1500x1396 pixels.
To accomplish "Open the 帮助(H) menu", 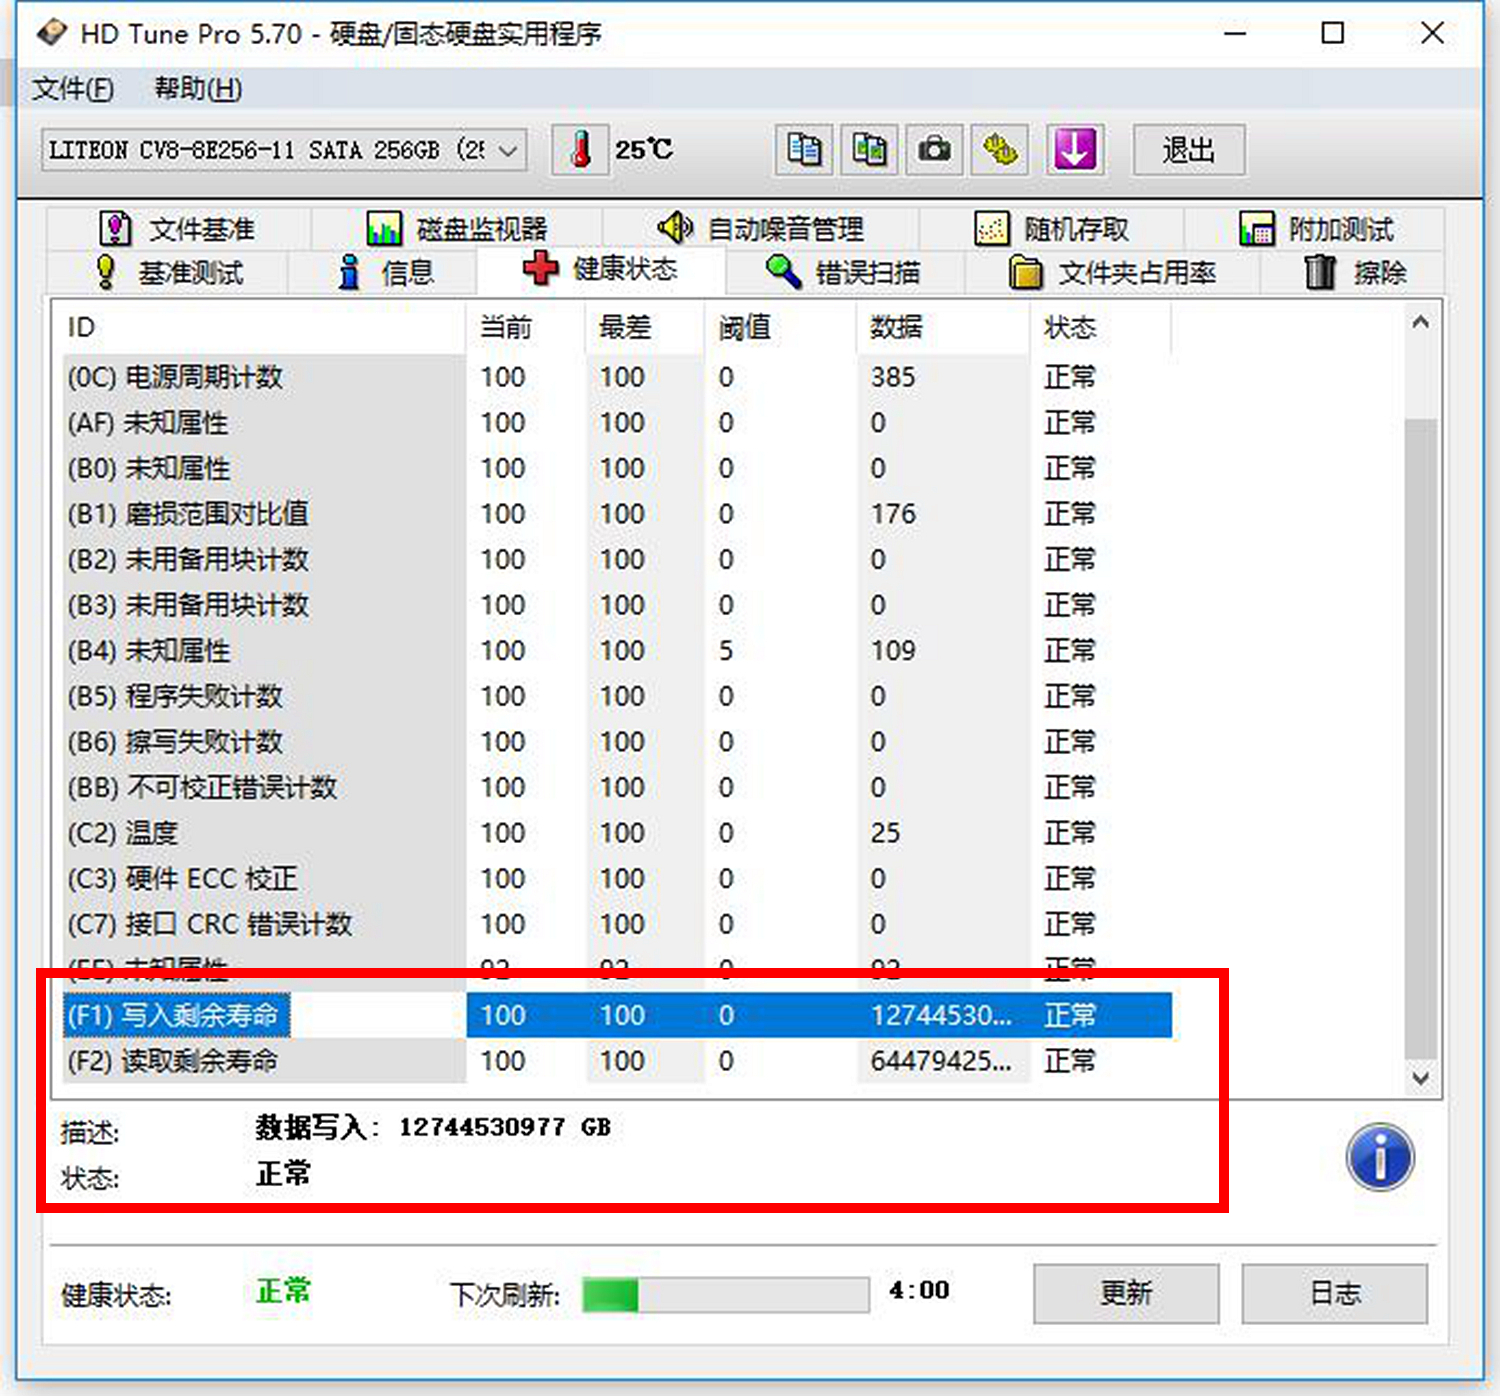I will coord(198,89).
